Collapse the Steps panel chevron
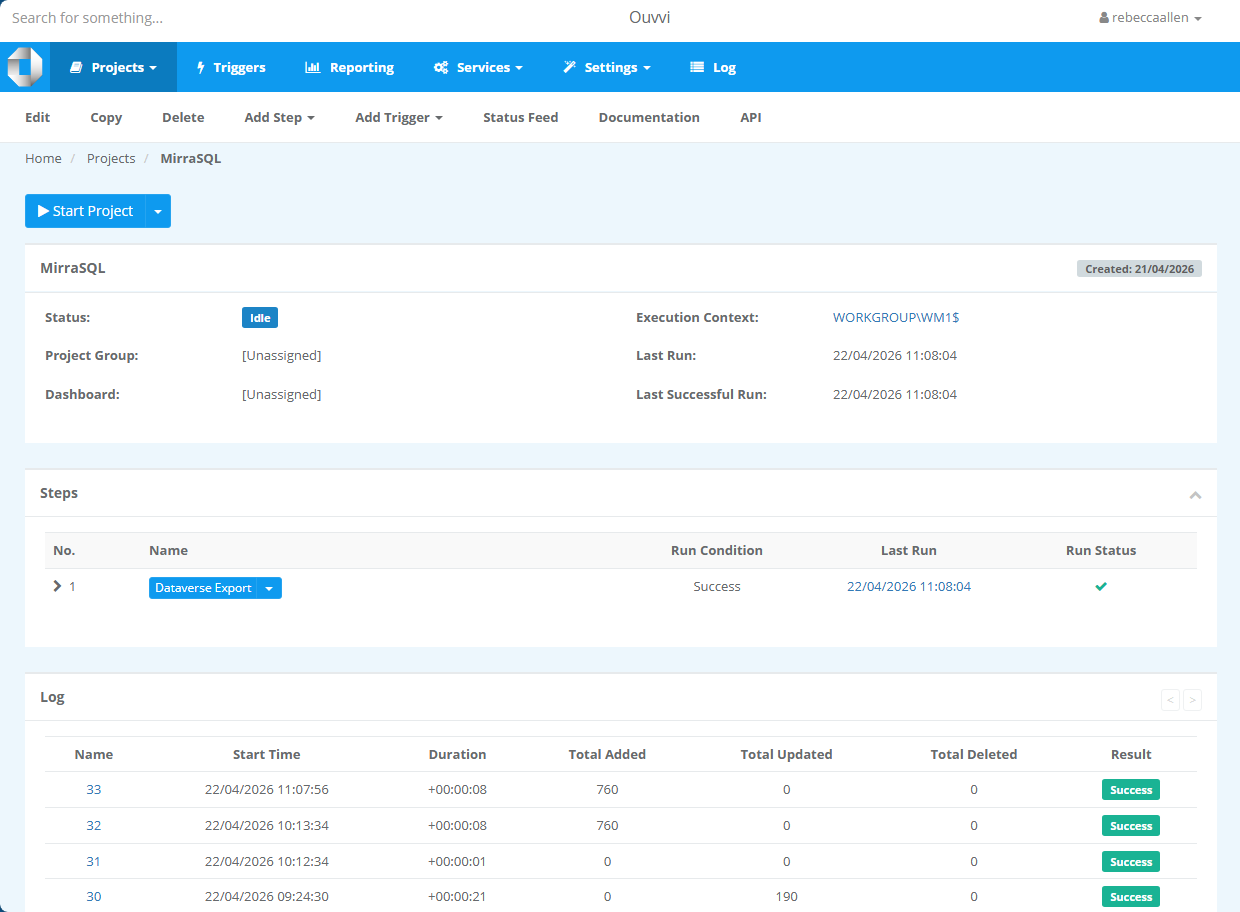The width and height of the screenshot is (1240, 912). tap(1195, 494)
